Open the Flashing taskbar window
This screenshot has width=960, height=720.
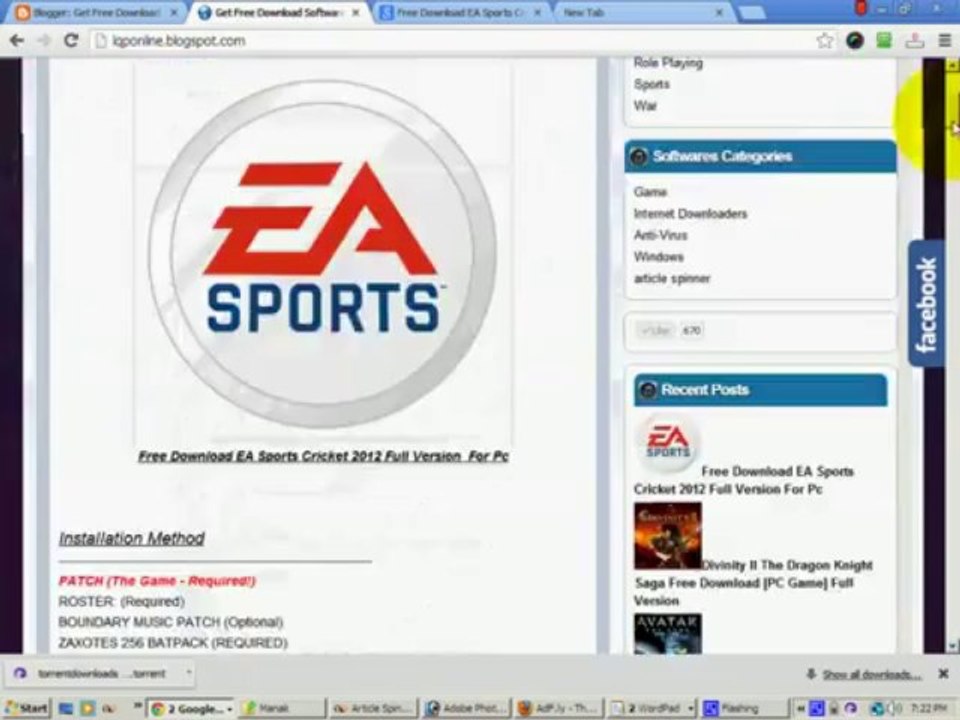click(x=744, y=708)
